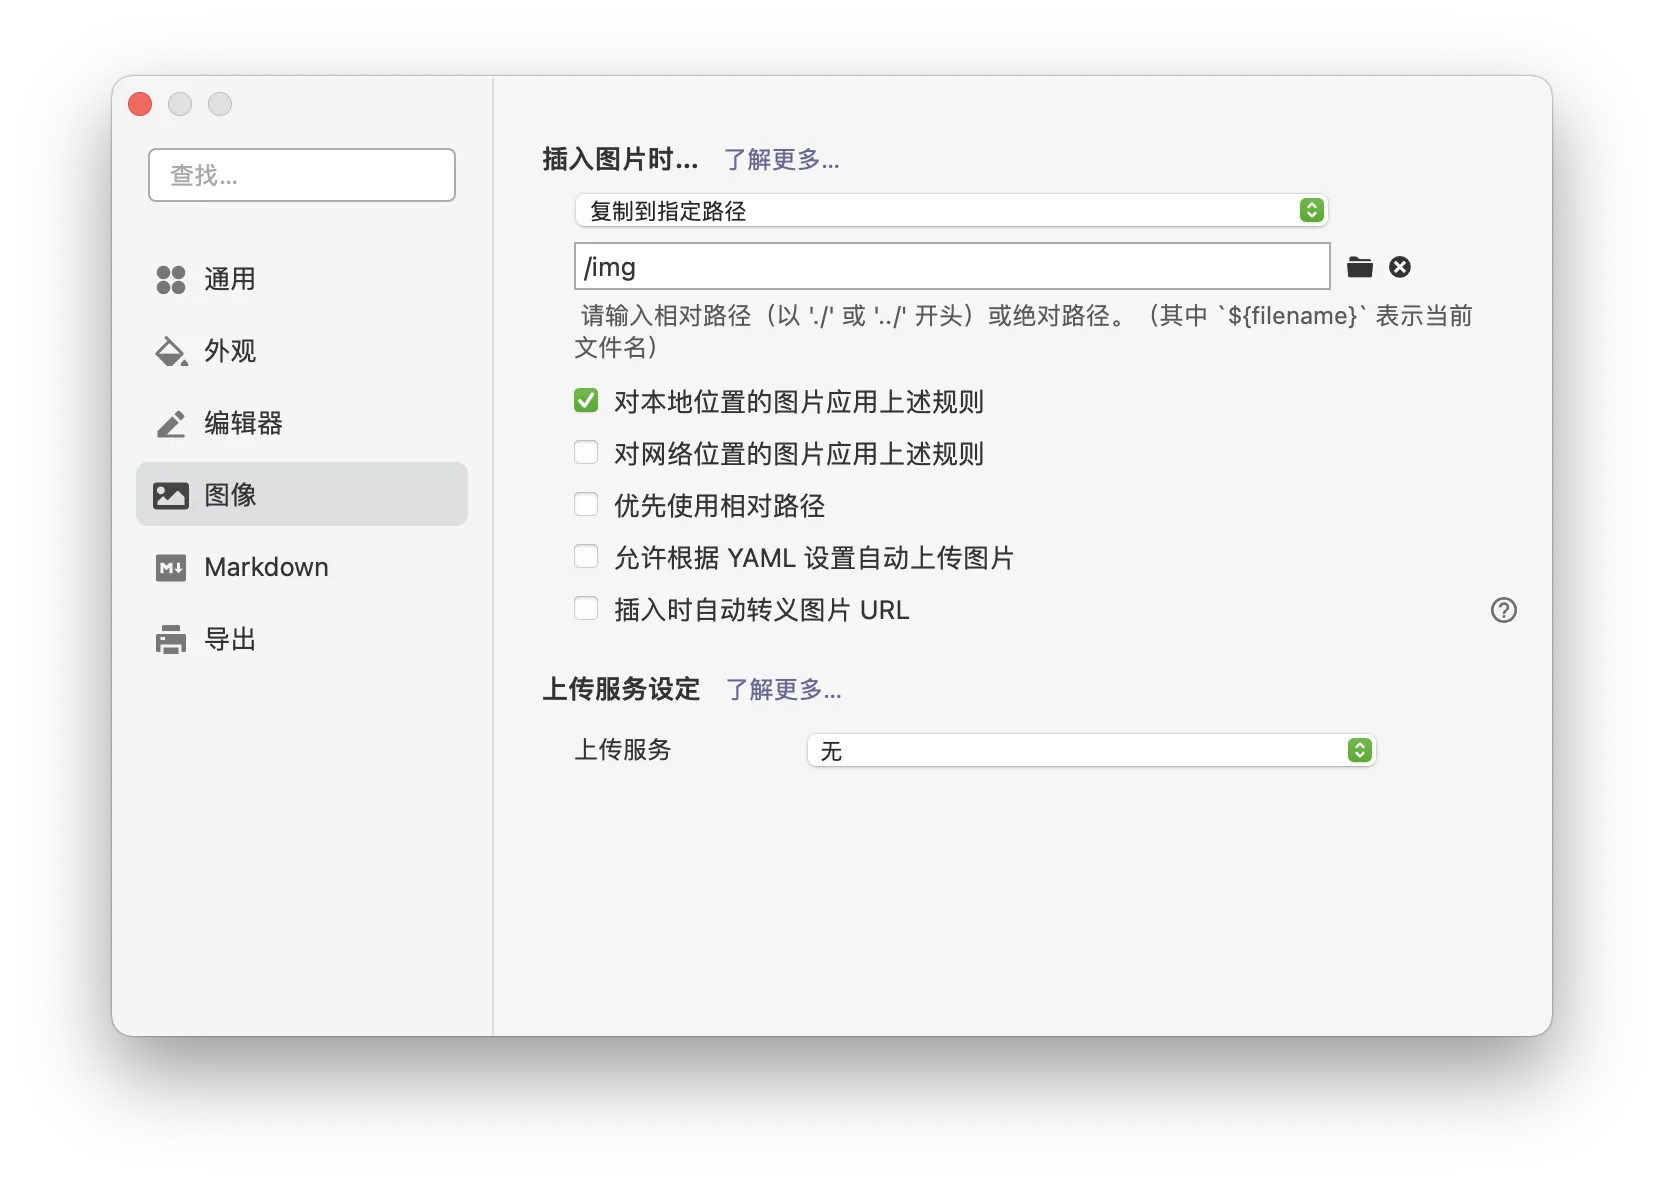Clear the image path with the X icon
1664x1184 pixels.
[1399, 266]
